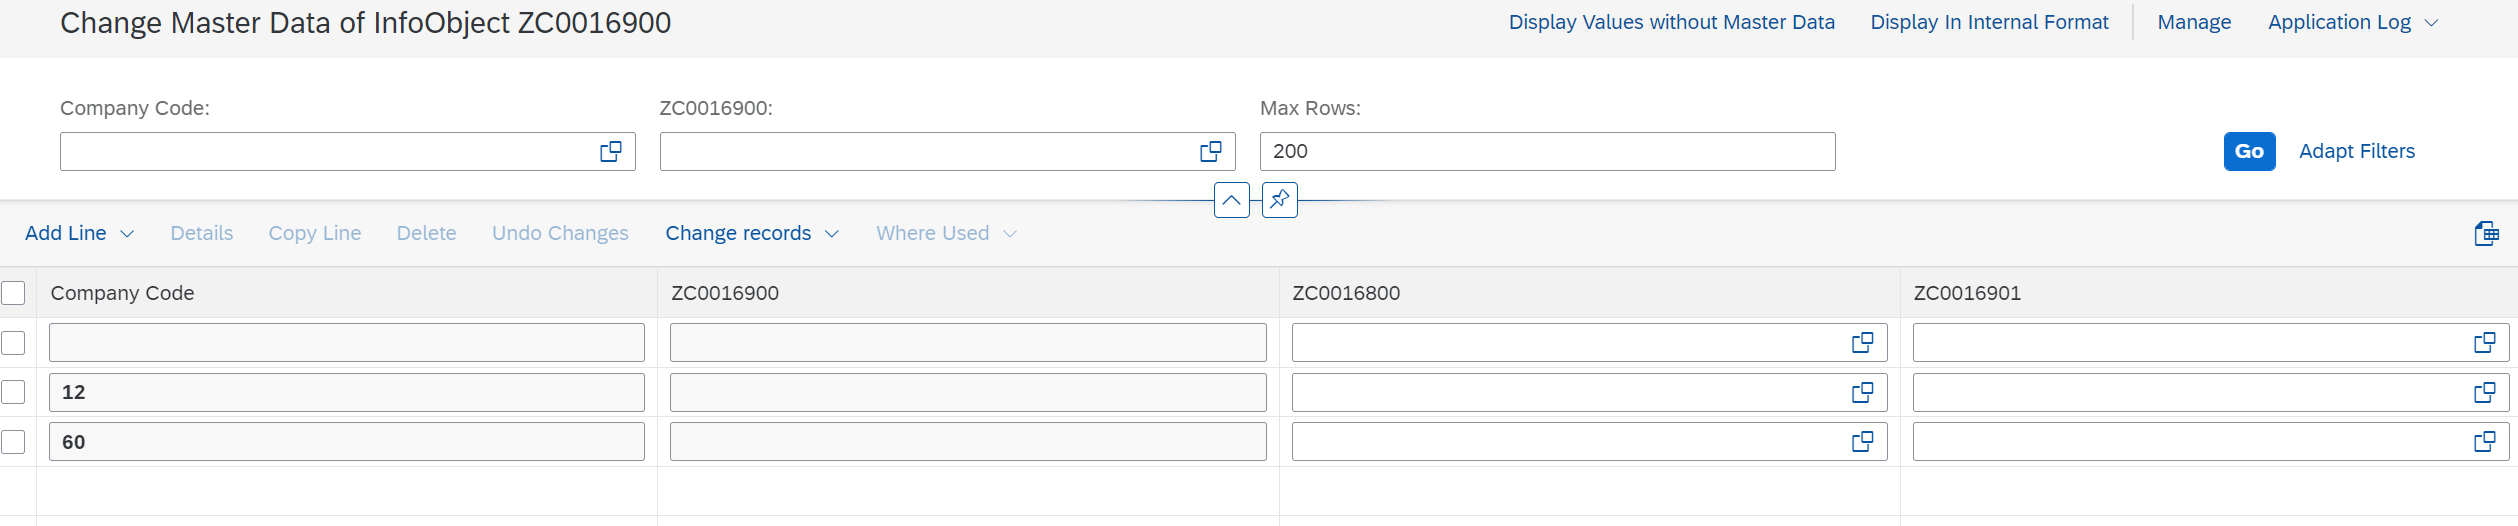Select the row with Company Code 12
Viewport: 2518px width, 526px height.
[13, 392]
